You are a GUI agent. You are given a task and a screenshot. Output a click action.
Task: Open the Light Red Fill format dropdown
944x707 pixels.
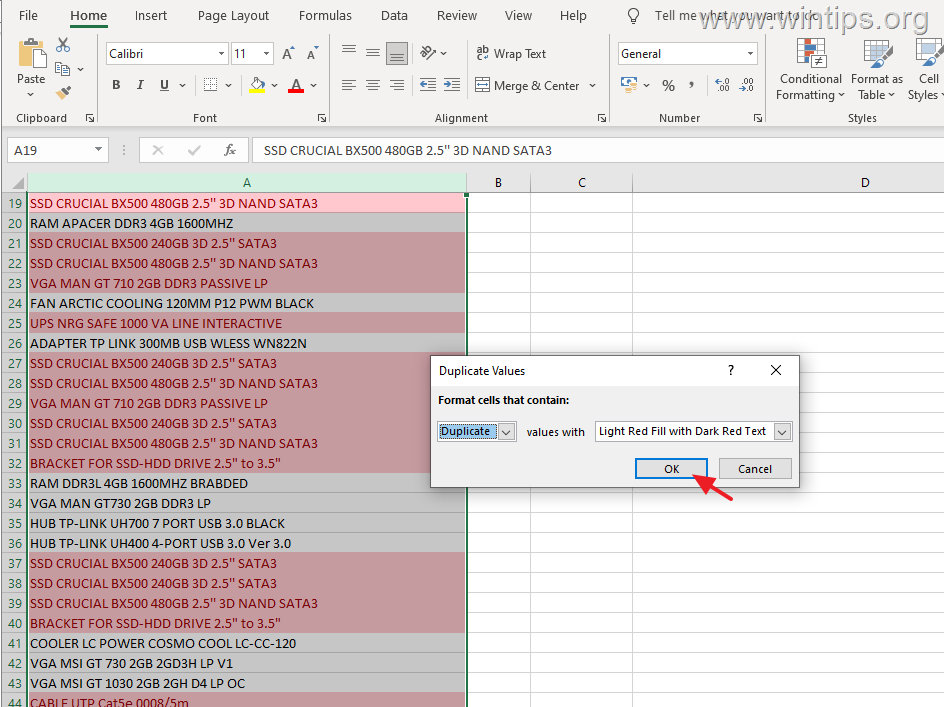(782, 432)
